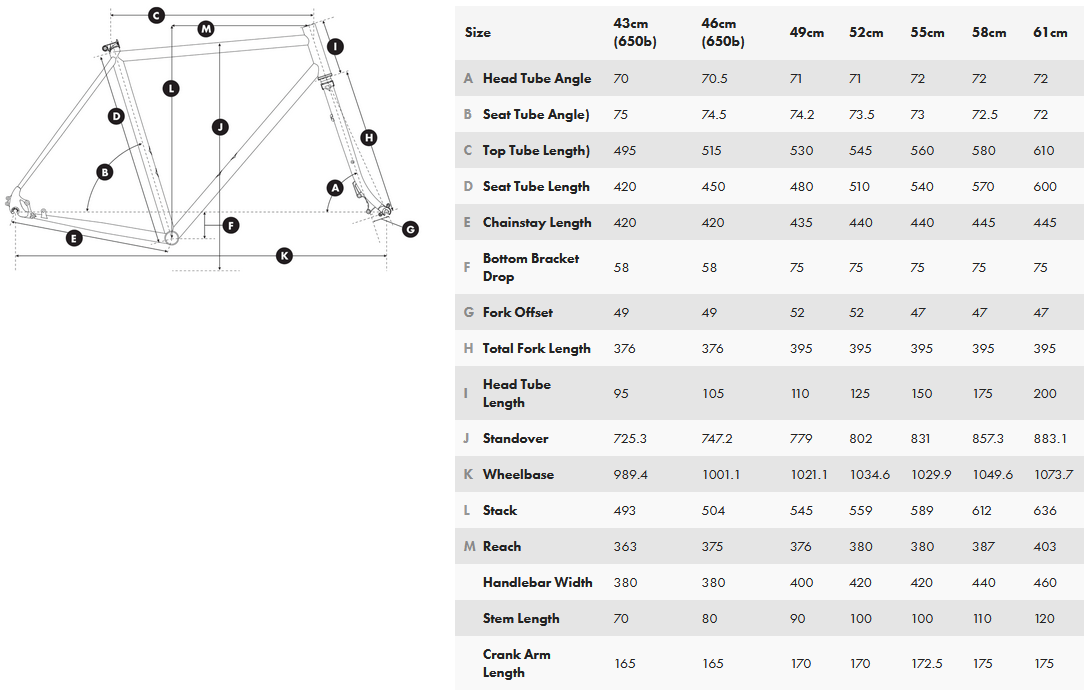
Task: Select the Handlebar Width row label
Action: click(537, 582)
